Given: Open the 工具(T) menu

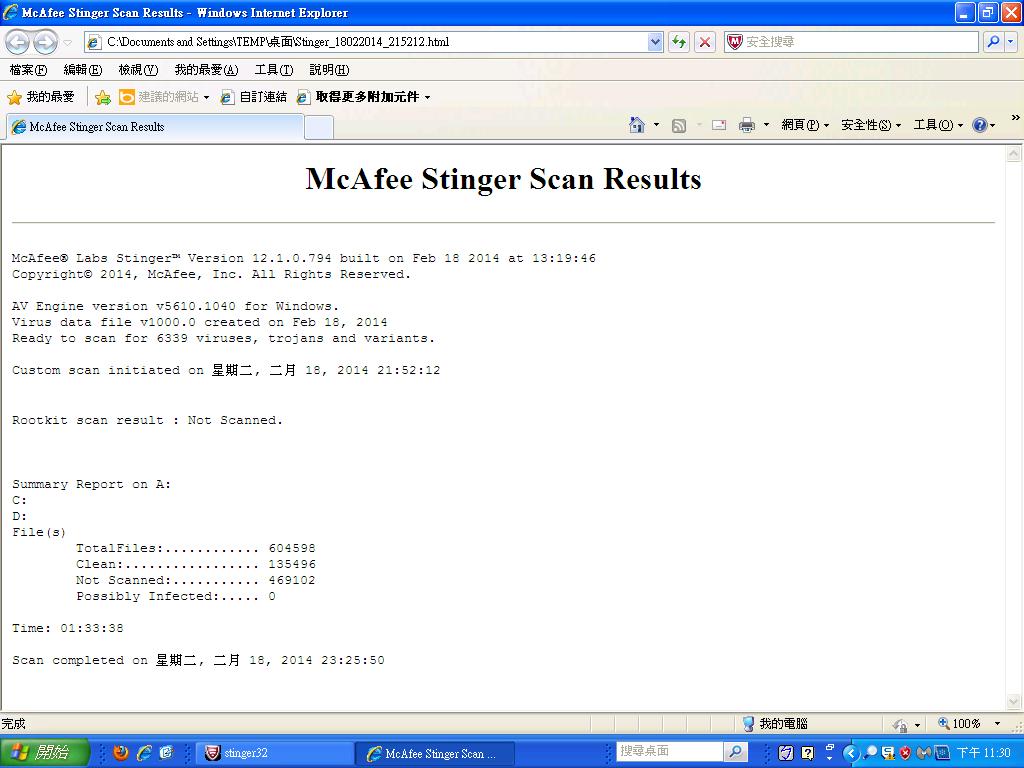Looking at the screenshot, I should click(274, 70).
